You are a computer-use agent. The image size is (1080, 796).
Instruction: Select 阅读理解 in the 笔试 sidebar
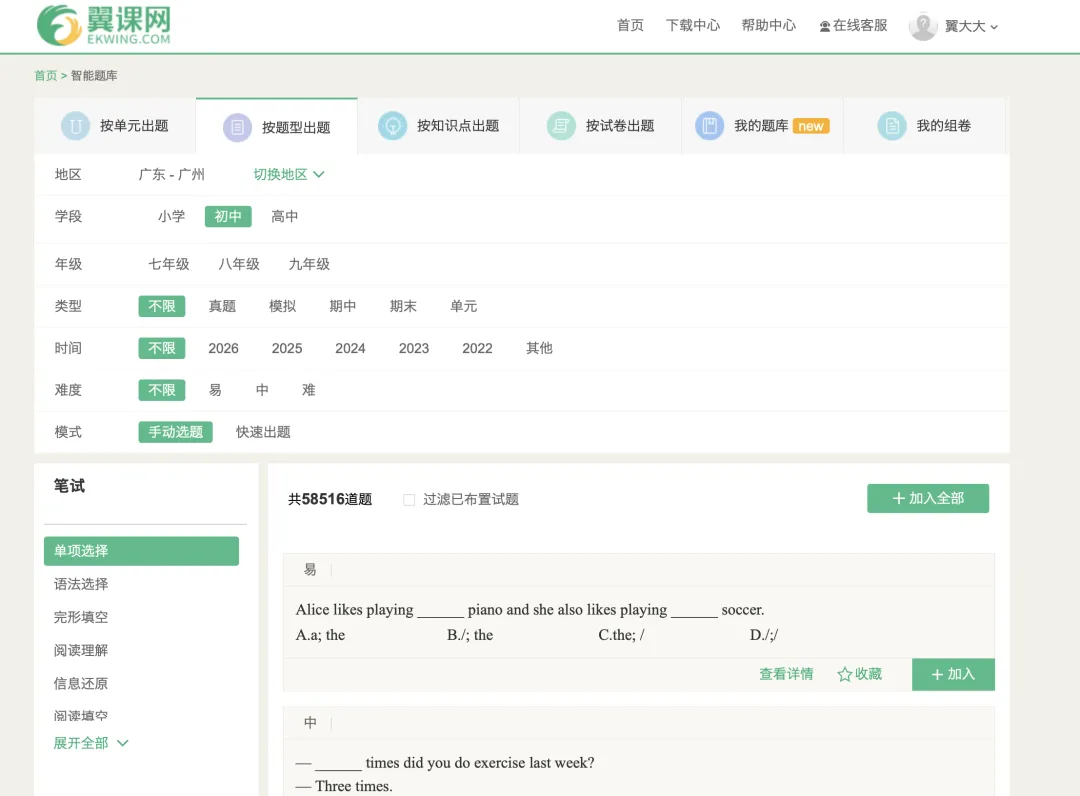(80, 650)
